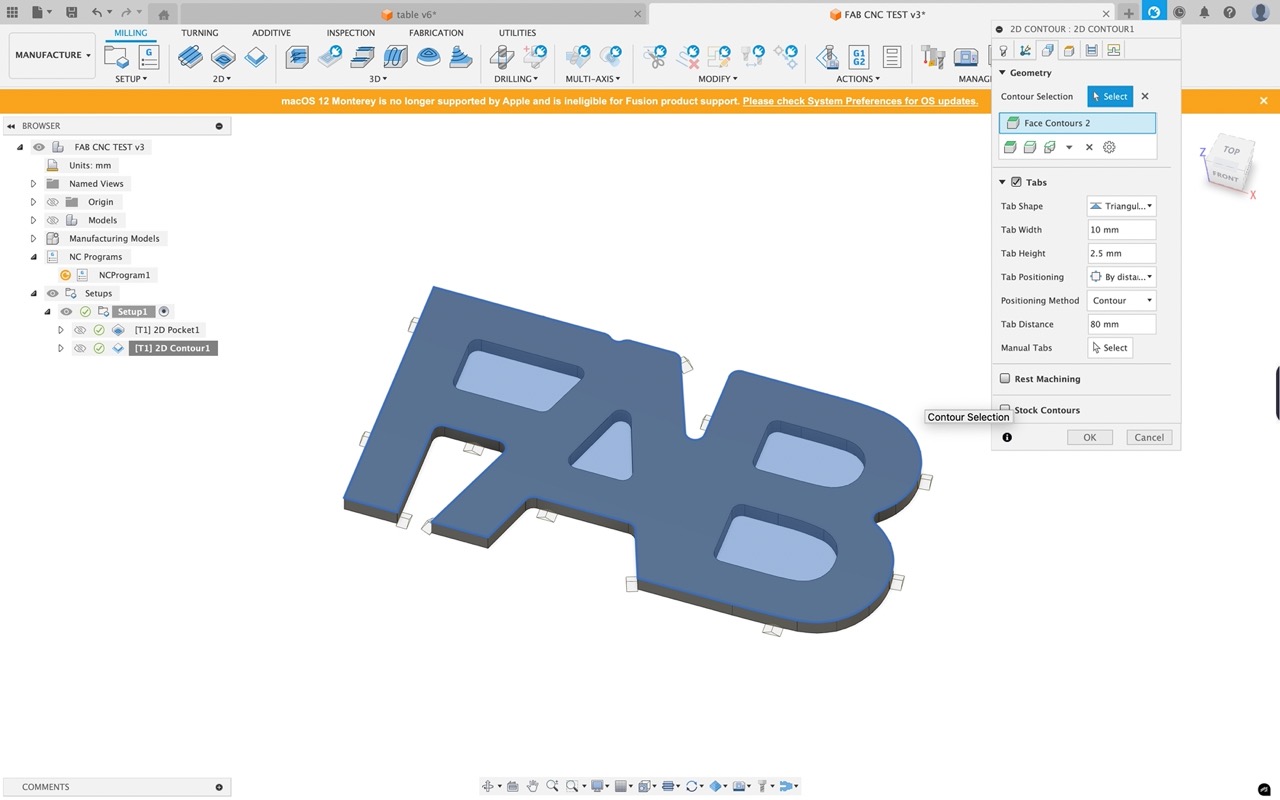Expand the Named Views tree node
The height and width of the screenshot is (800, 1280).
pyautogui.click(x=33, y=184)
